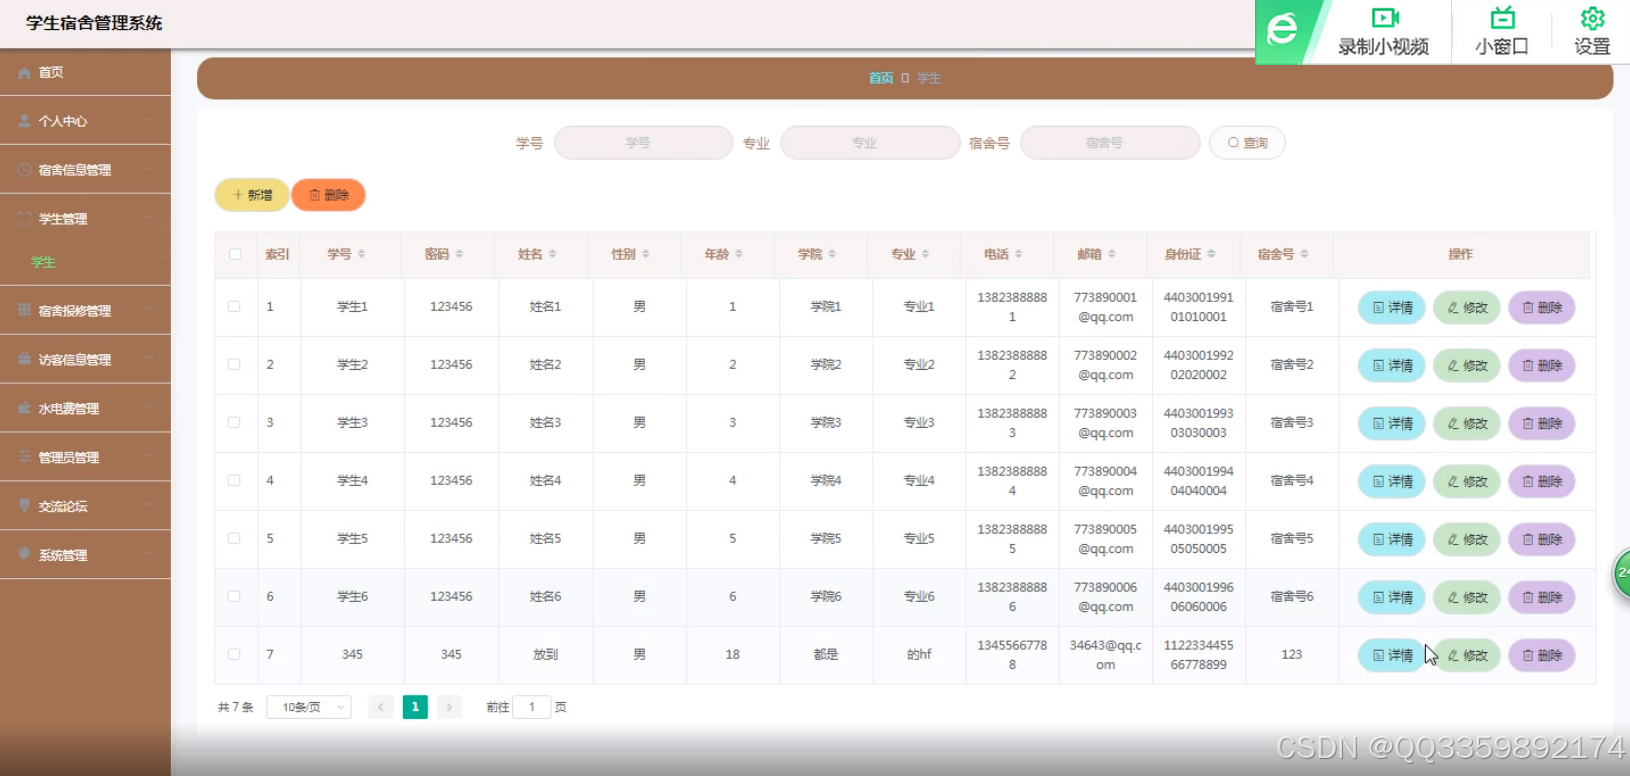Expand 宿舍信息管理 menu chevron
The image size is (1630, 776).
click(x=149, y=170)
